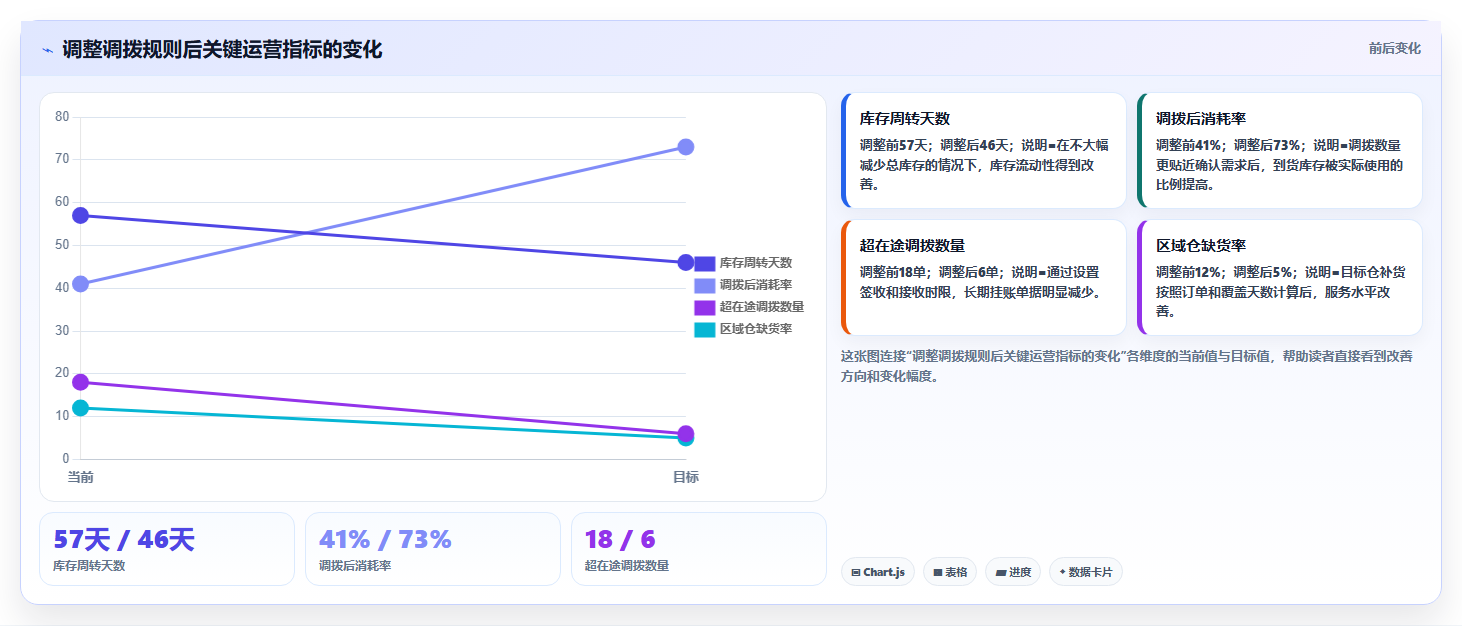Click the description starting 这张图连接
1462x626 pixels.
click(1126, 366)
